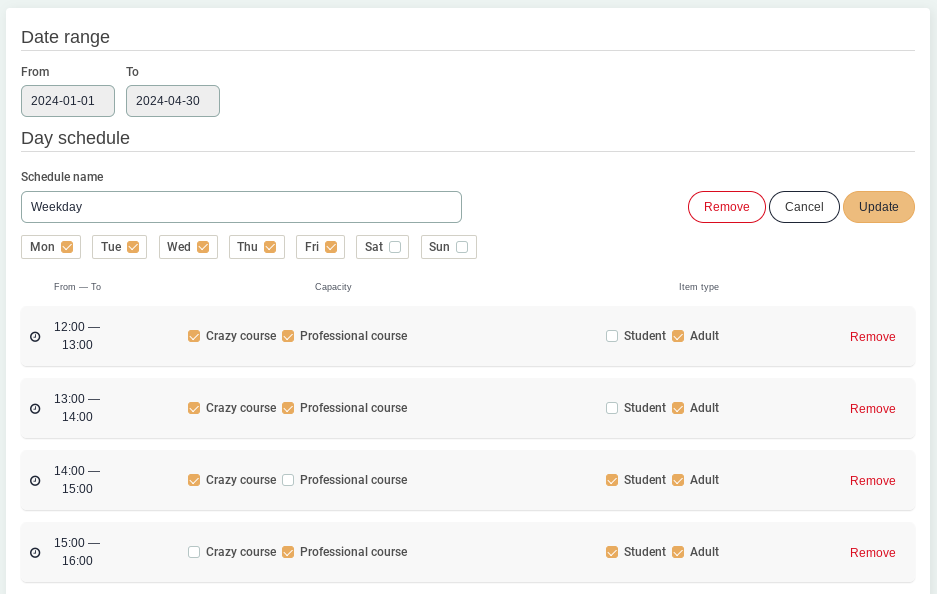Viewport: 937px width, 594px height.
Task: Click the Schedule name text field
Action: 241,207
